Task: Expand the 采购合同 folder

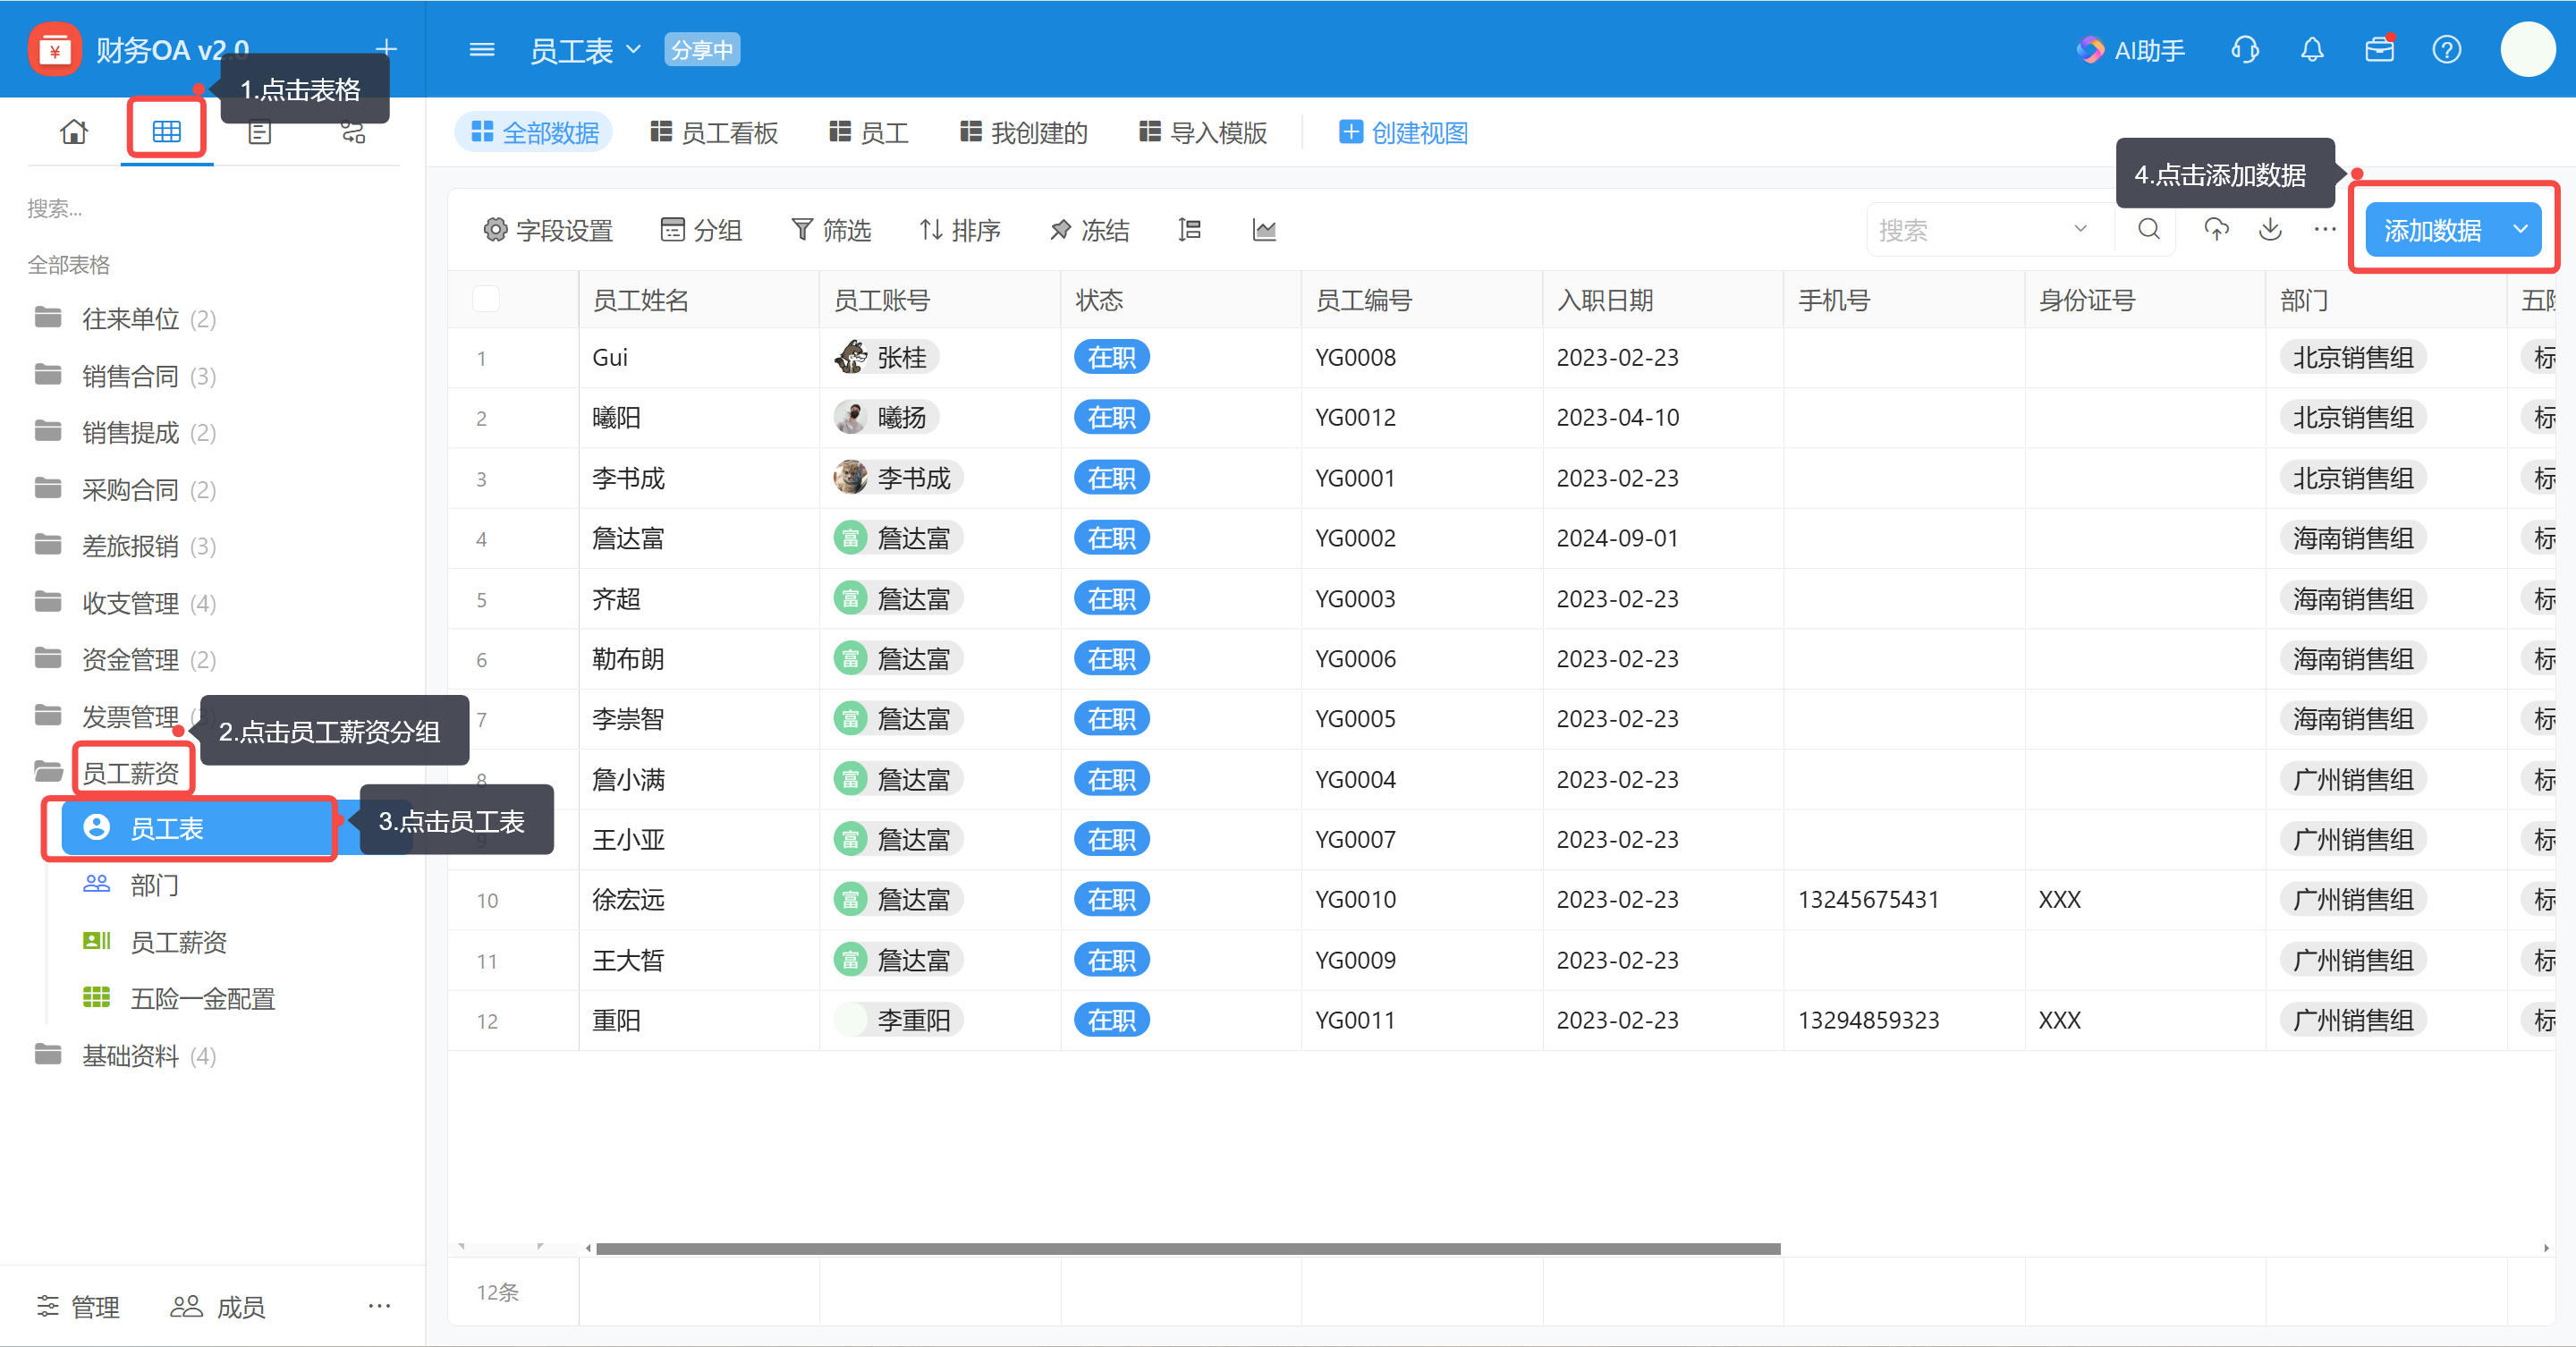Action: 125,490
